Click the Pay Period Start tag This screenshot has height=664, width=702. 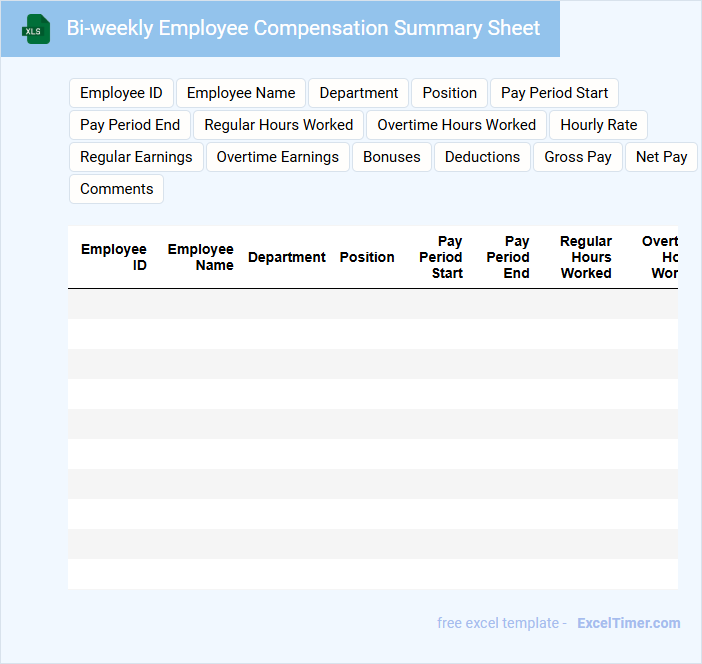(554, 93)
